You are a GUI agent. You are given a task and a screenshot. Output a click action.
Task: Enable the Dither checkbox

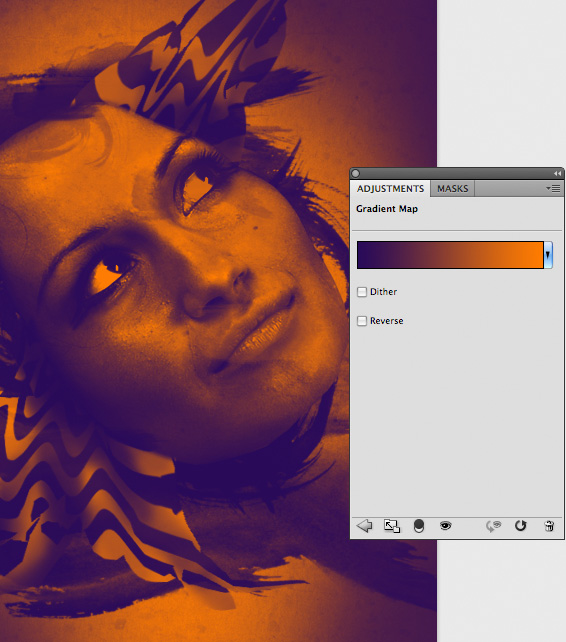coord(362,292)
